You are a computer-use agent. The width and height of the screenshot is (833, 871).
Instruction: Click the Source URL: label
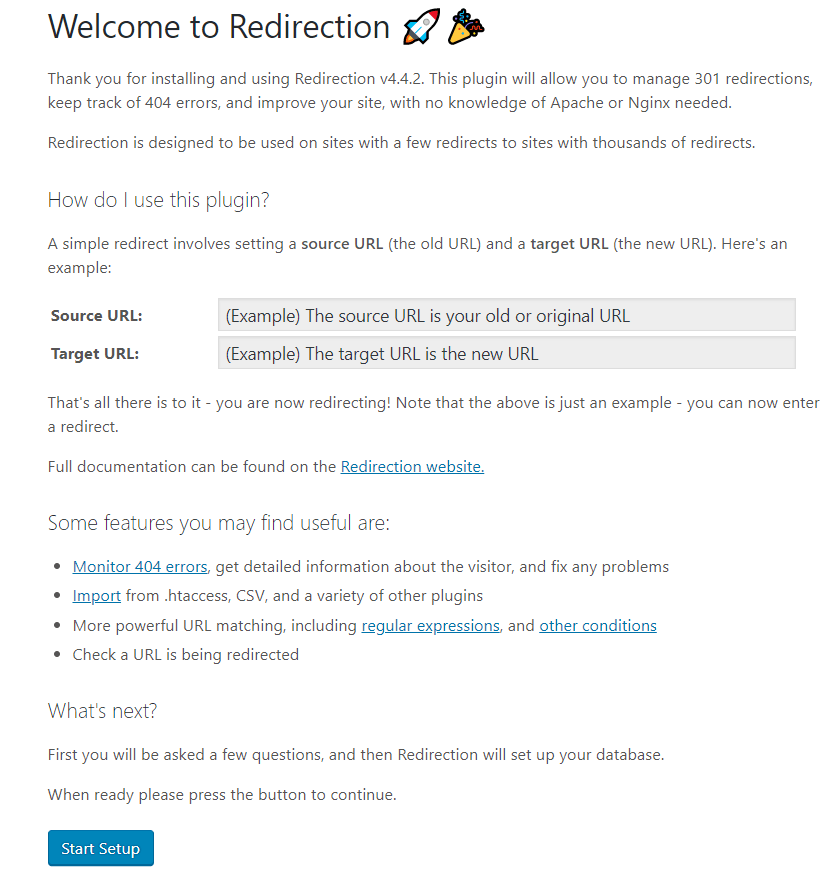[x=97, y=316]
